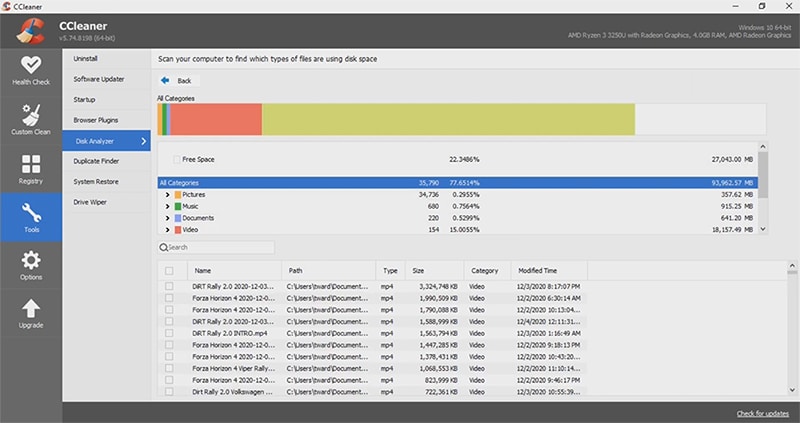The image size is (800, 423).
Task: Click the Pictures orange category icon
Action: (x=178, y=195)
